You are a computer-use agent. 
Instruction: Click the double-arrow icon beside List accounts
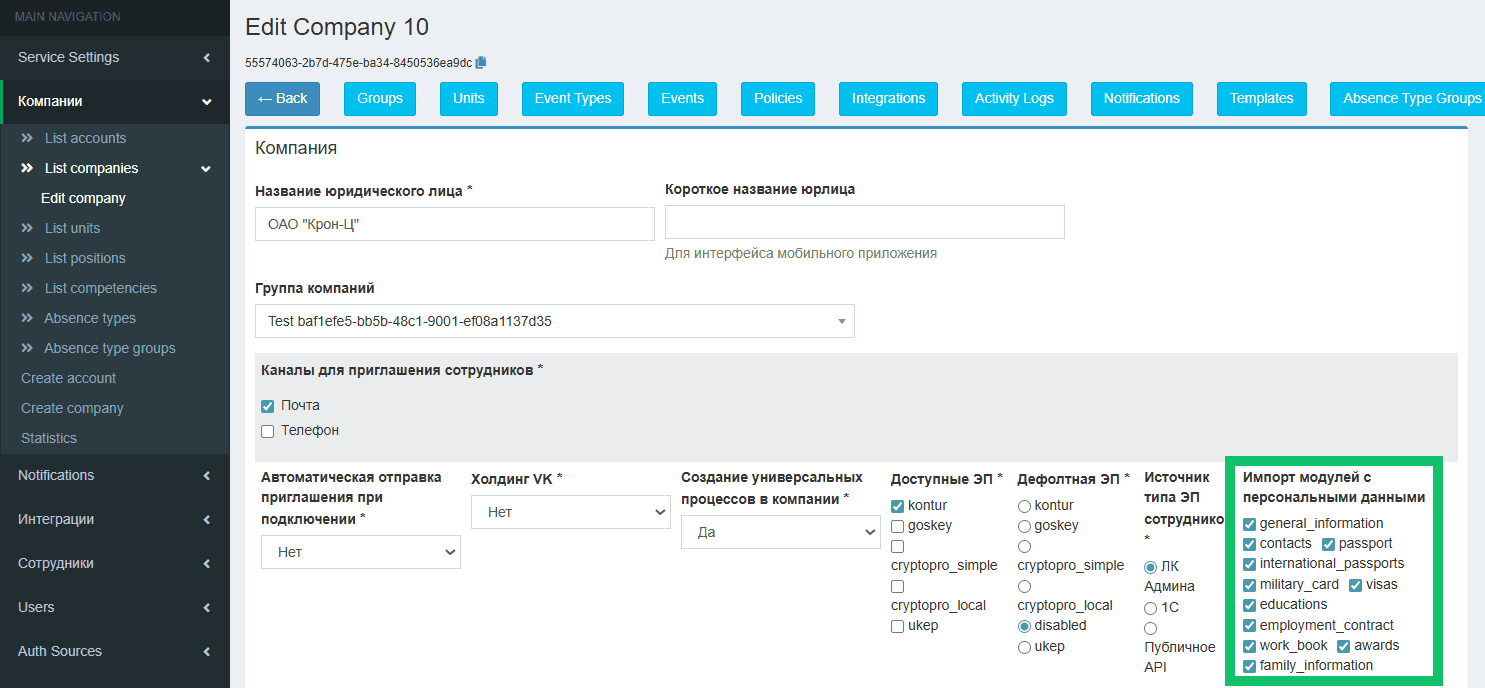pyautogui.click(x=27, y=138)
